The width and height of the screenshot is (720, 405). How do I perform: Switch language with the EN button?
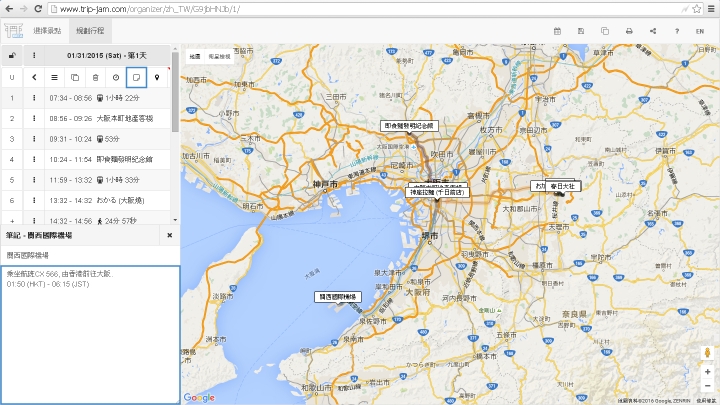pyautogui.click(x=700, y=31)
